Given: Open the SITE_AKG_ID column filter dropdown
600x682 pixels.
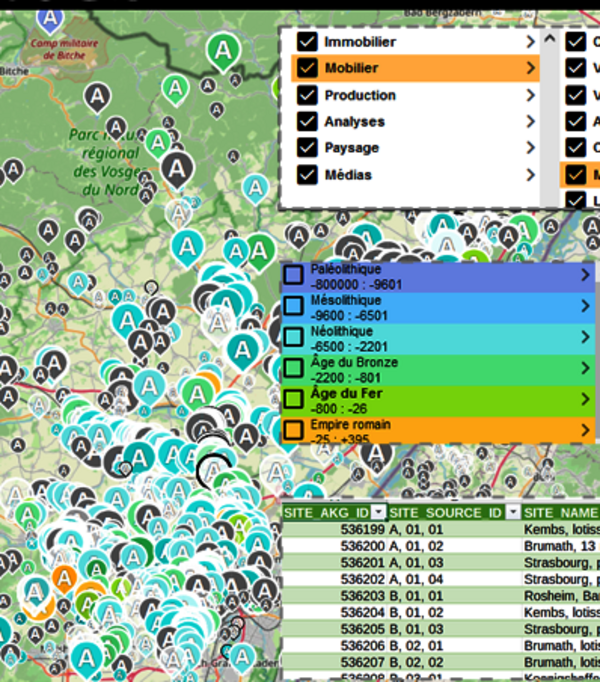Looking at the screenshot, I should [377, 512].
